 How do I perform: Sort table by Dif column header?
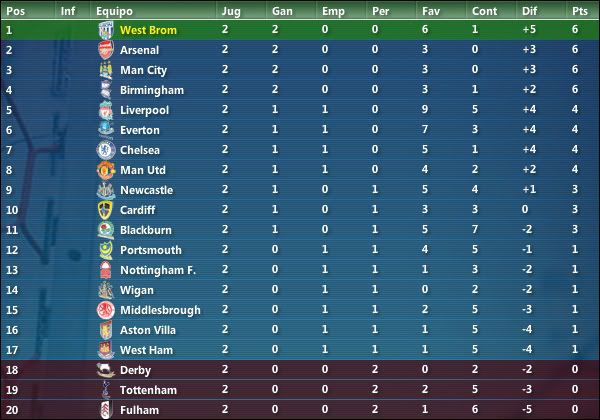529,11
